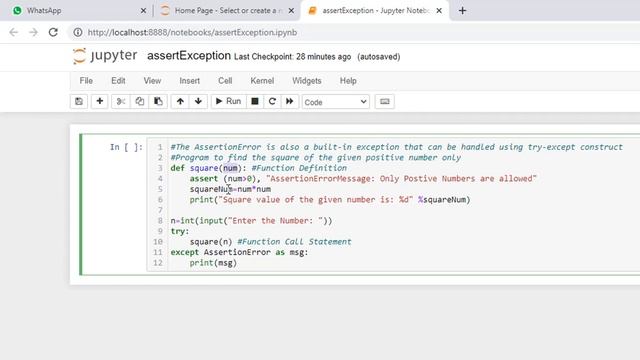The height and width of the screenshot is (360, 640).
Task: Click the 'assert (num>0)' code line
Action: coord(363,179)
